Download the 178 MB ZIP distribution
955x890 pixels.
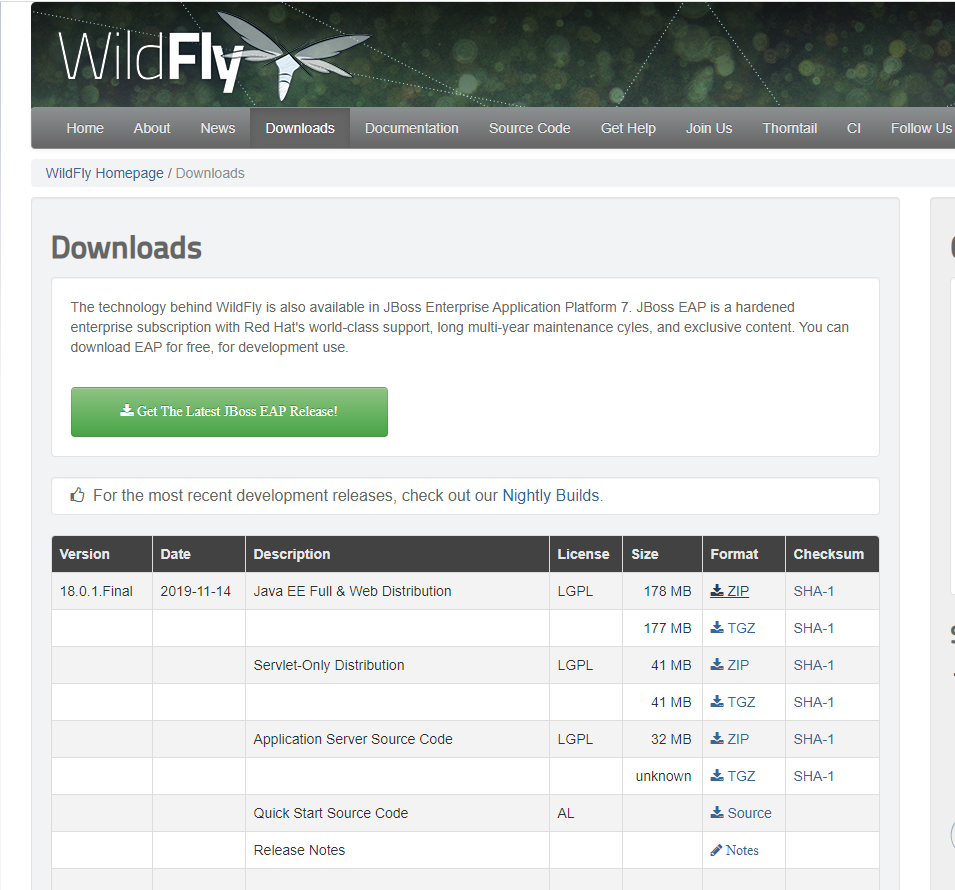(729, 591)
